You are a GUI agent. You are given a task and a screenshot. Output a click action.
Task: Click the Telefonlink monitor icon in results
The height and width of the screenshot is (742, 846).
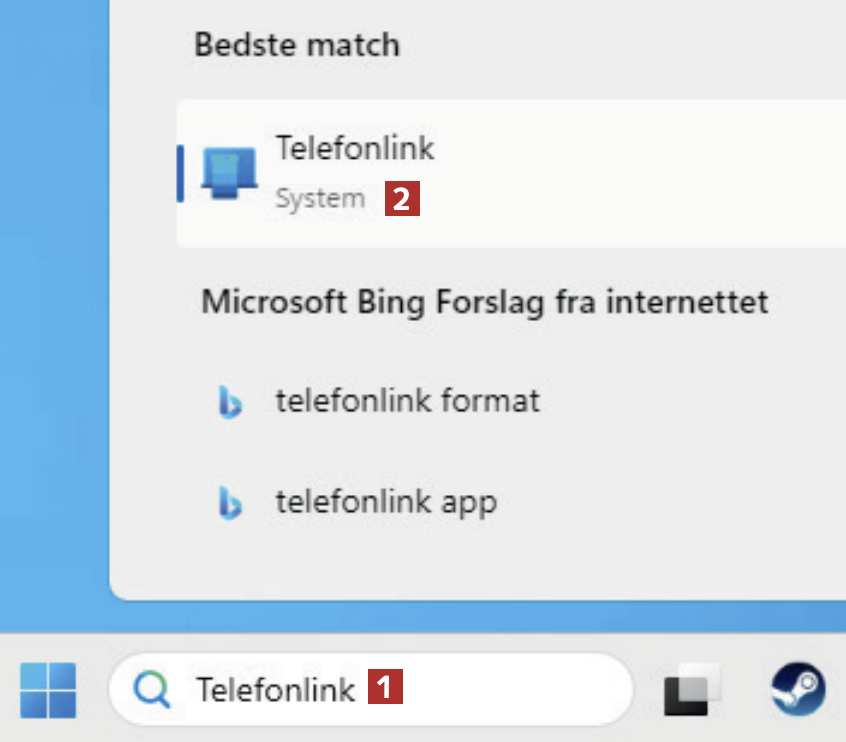coord(228,172)
